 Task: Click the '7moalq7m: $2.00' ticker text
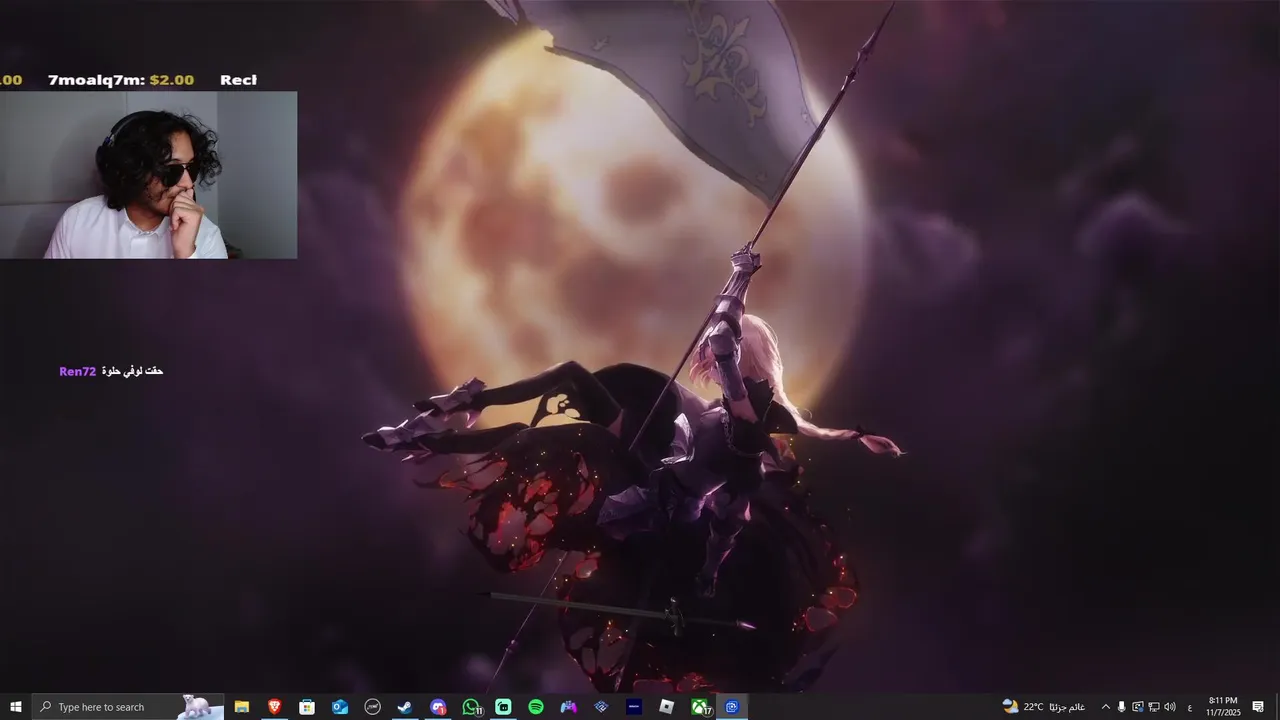tap(121, 80)
